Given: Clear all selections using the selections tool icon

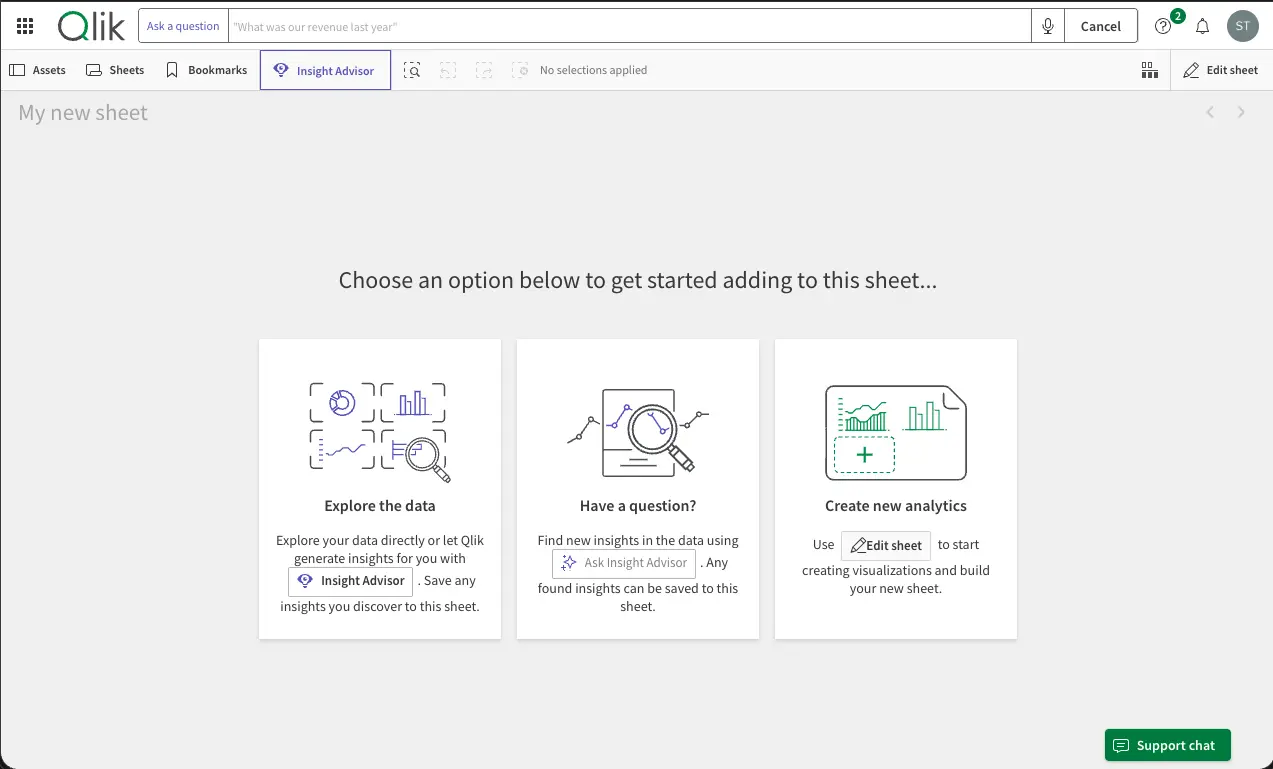Looking at the screenshot, I should pyautogui.click(x=520, y=70).
